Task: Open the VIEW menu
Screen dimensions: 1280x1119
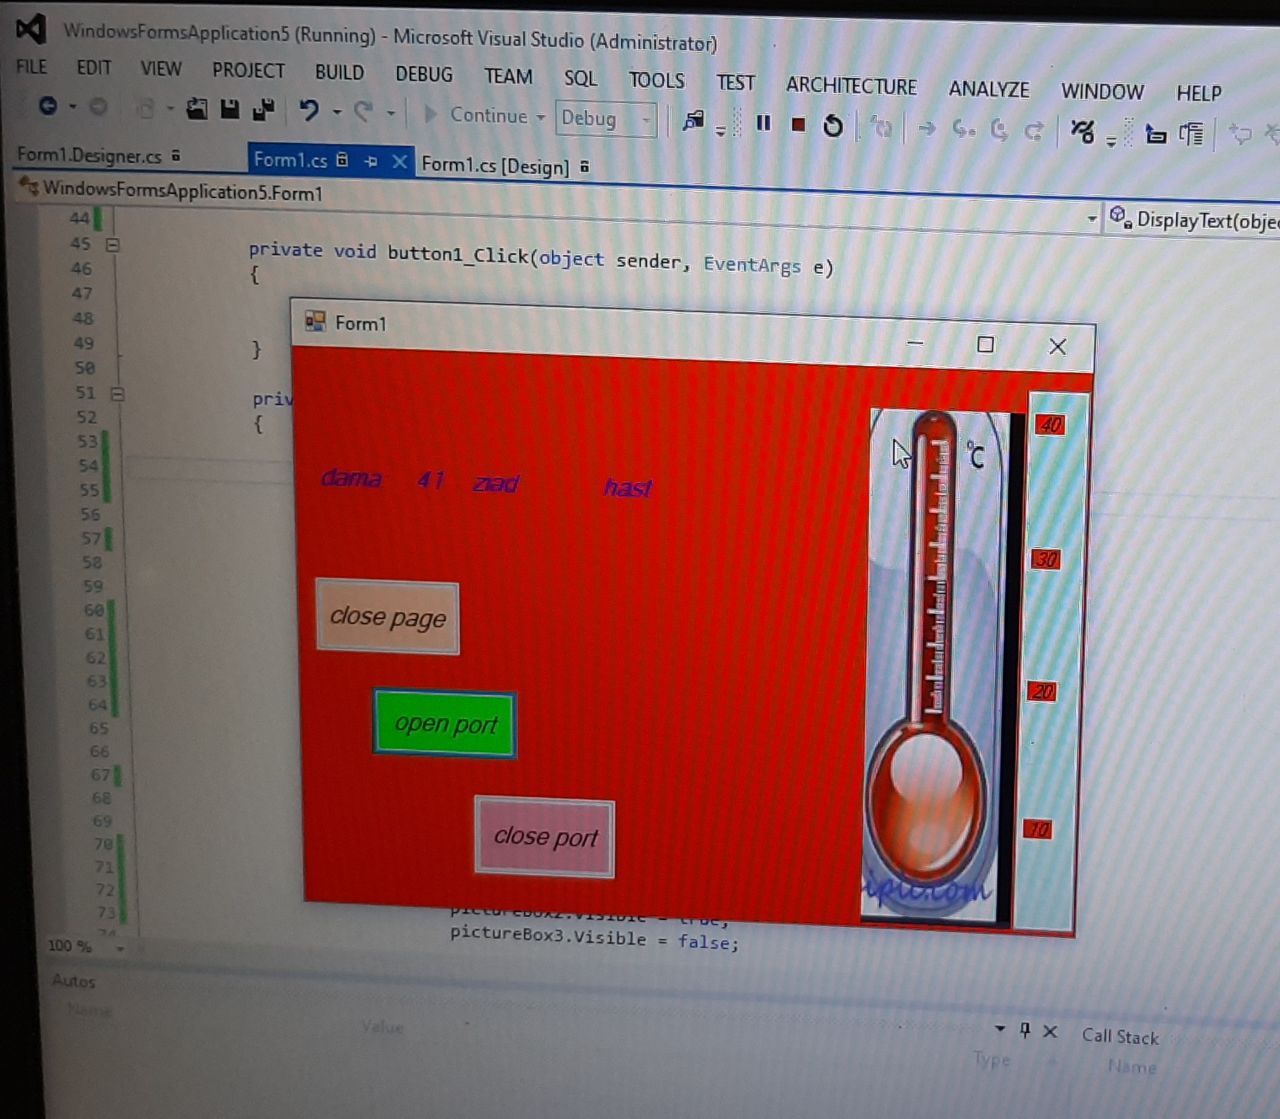Action: click(x=161, y=68)
